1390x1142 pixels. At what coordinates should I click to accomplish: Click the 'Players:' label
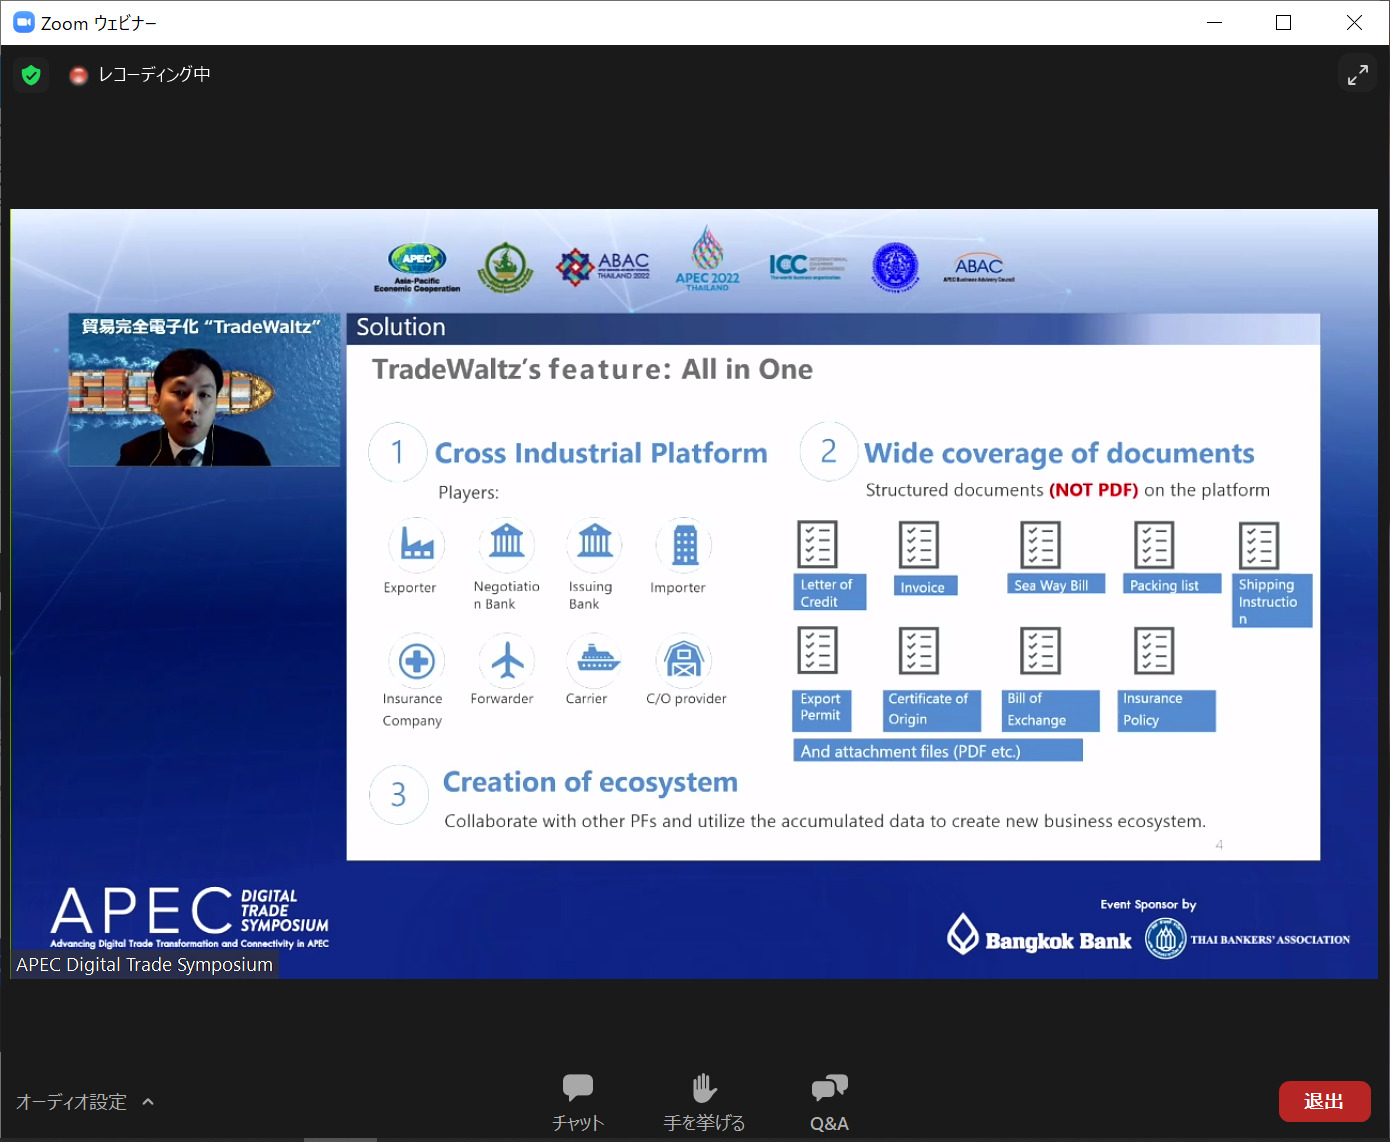pos(468,493)
